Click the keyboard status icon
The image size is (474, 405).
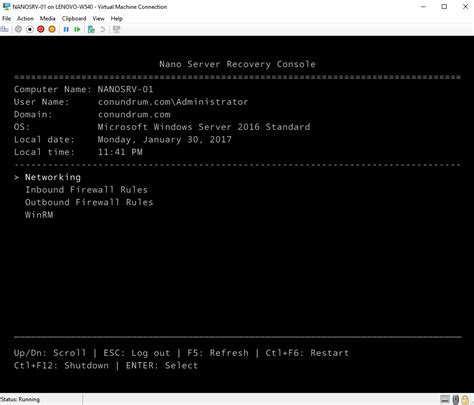445,399
